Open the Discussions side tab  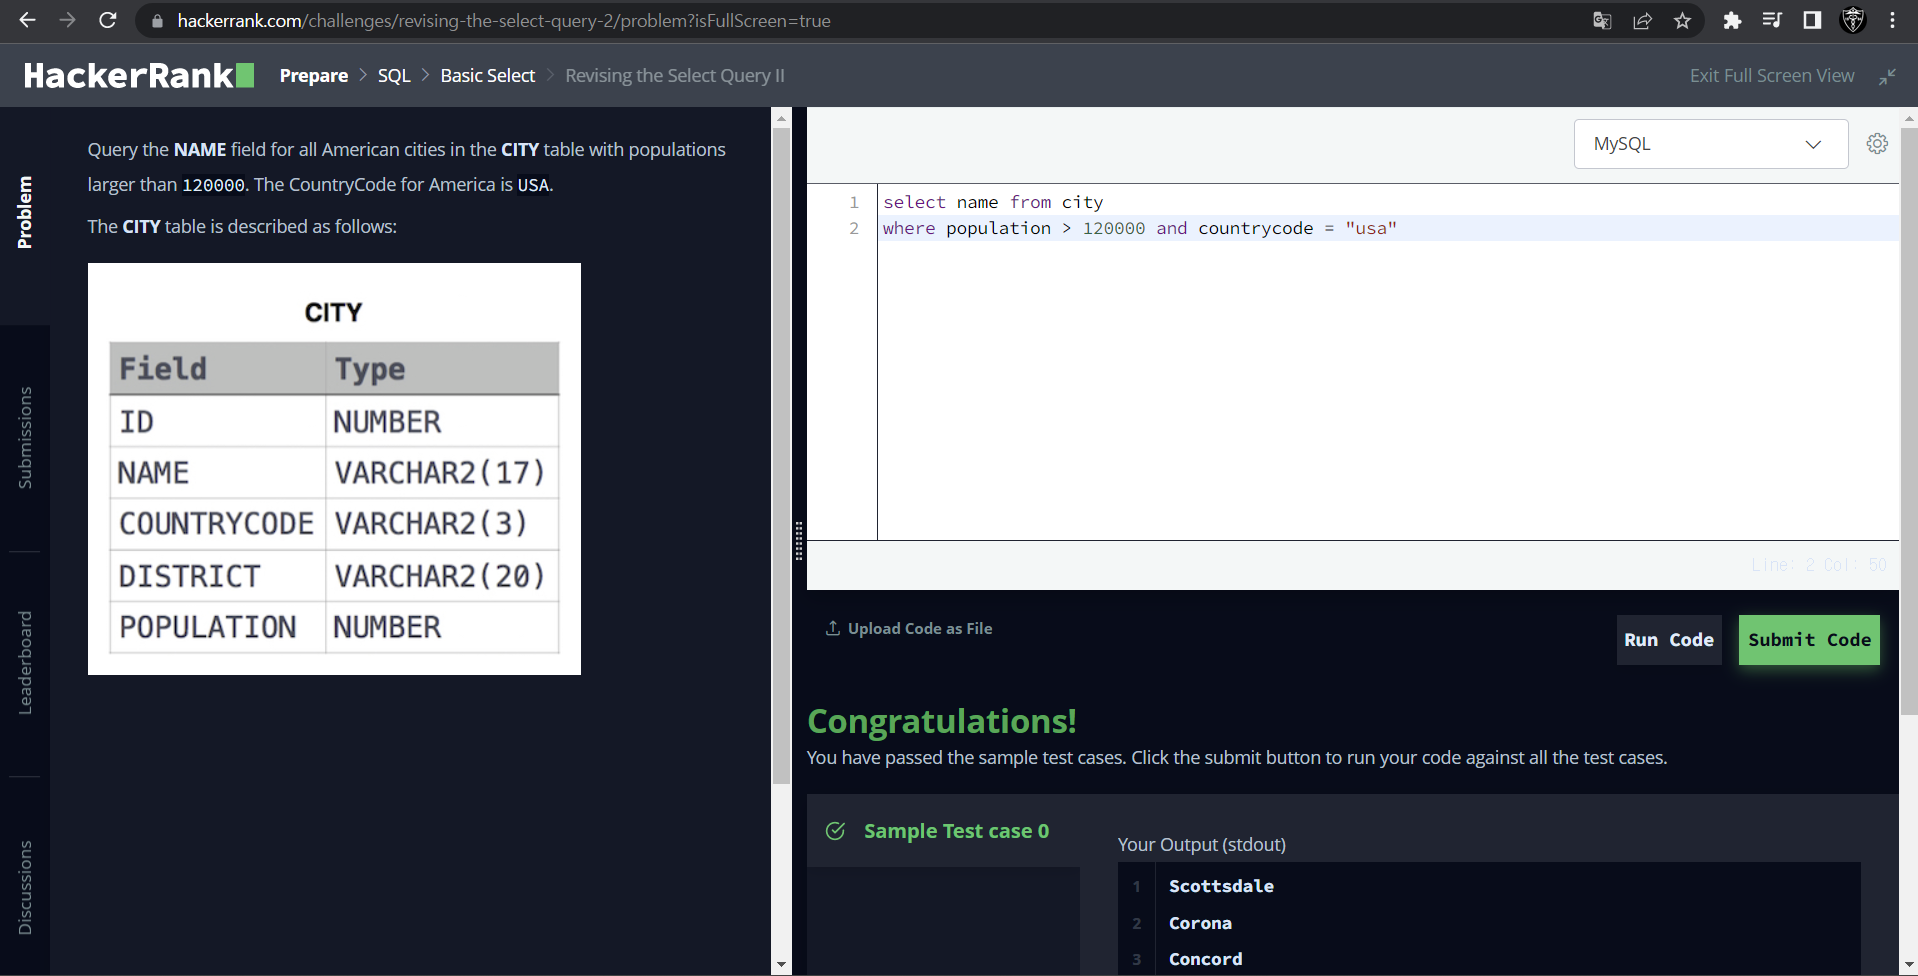(25, 888)
